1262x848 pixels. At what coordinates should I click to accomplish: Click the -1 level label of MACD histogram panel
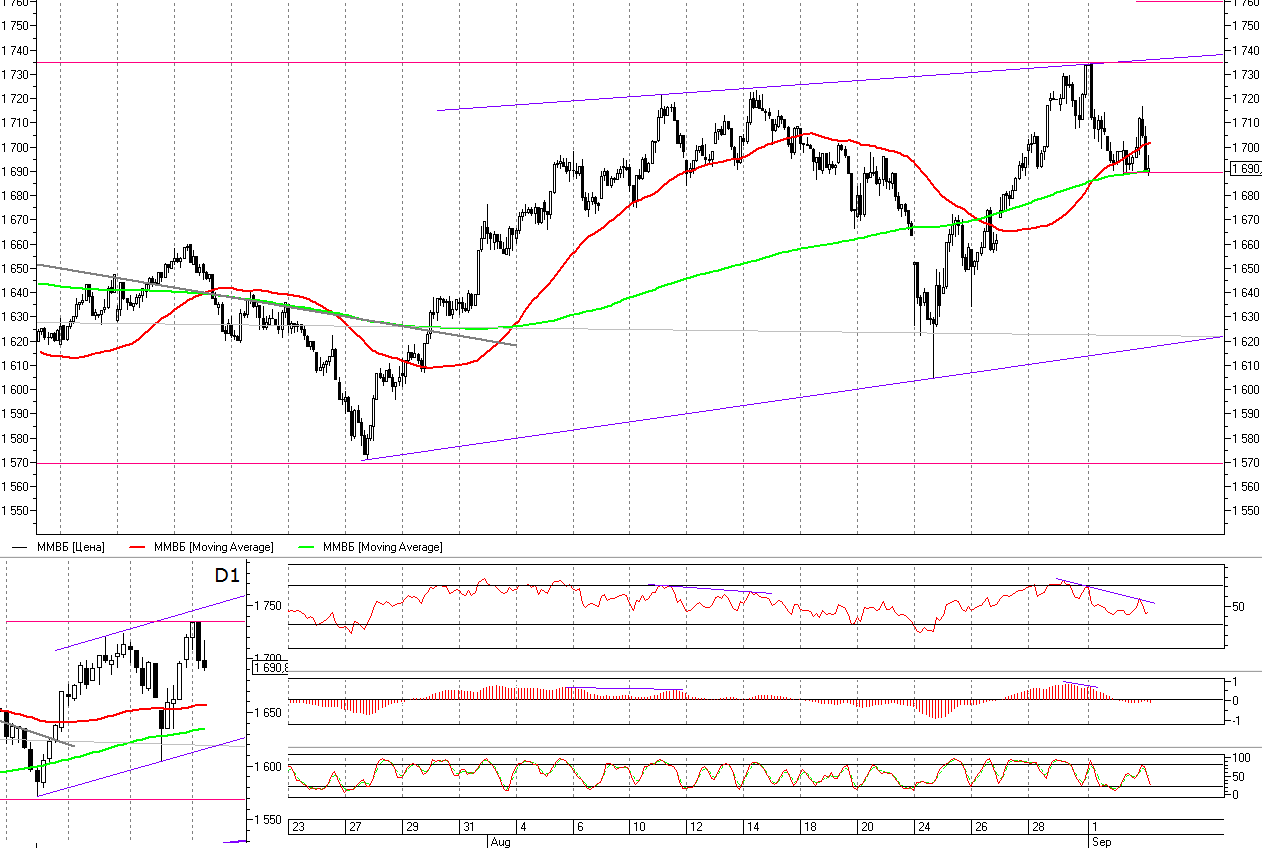coord(1236,720)
